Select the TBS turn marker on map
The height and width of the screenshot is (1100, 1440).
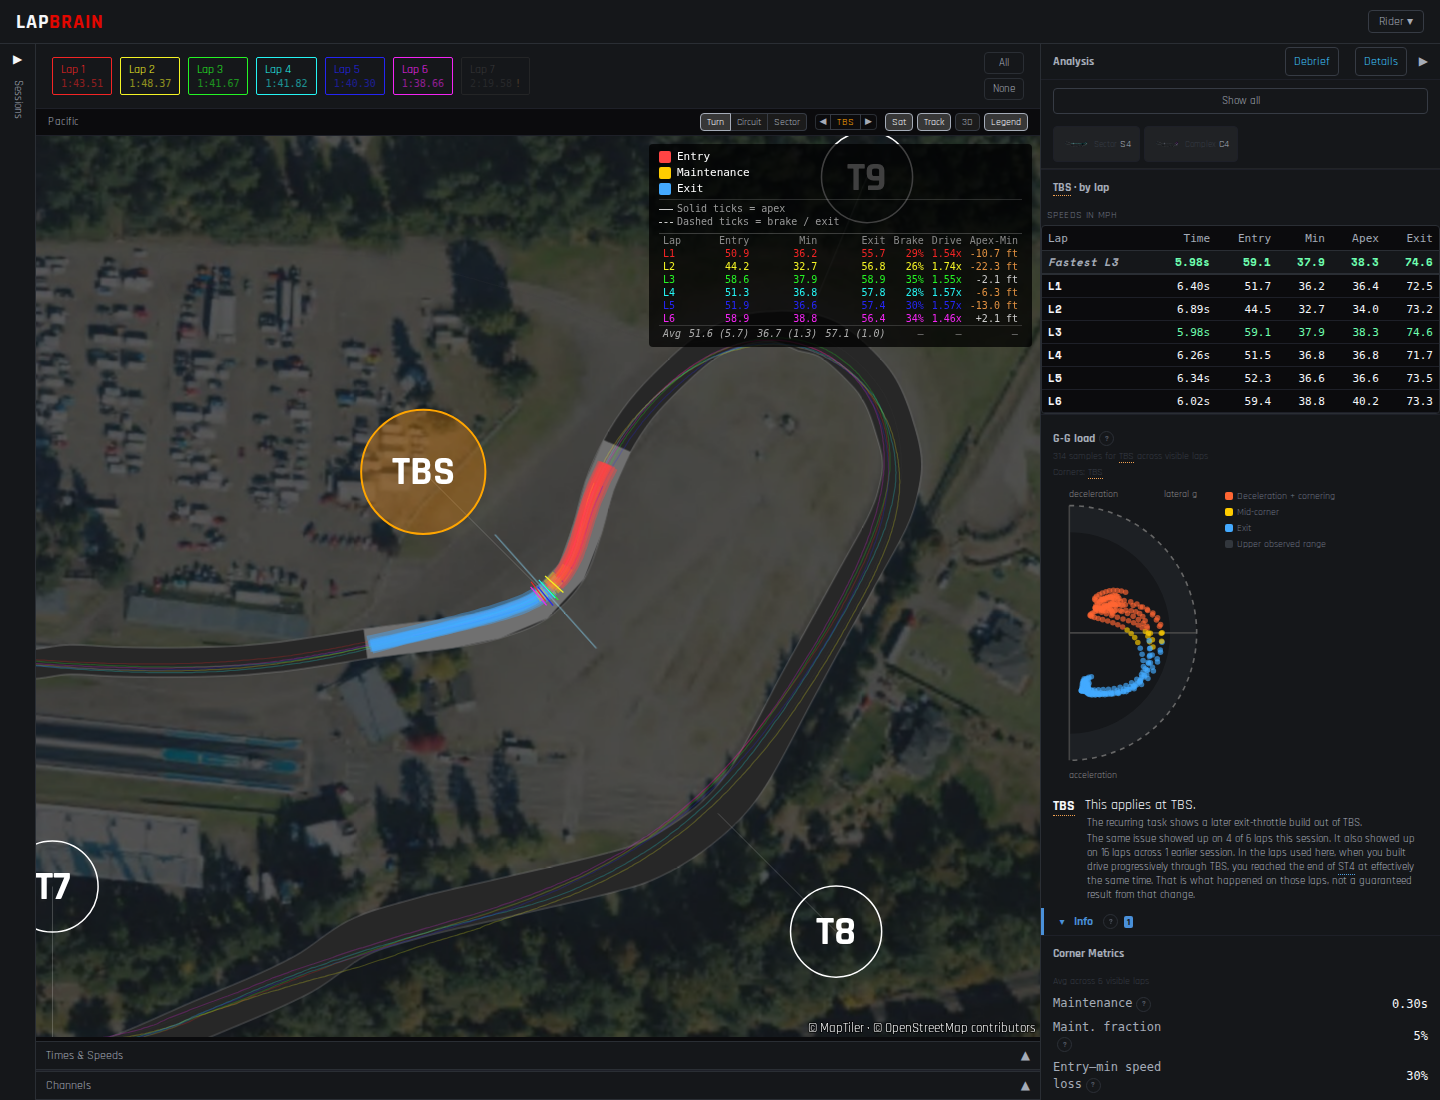coord(423,471)
